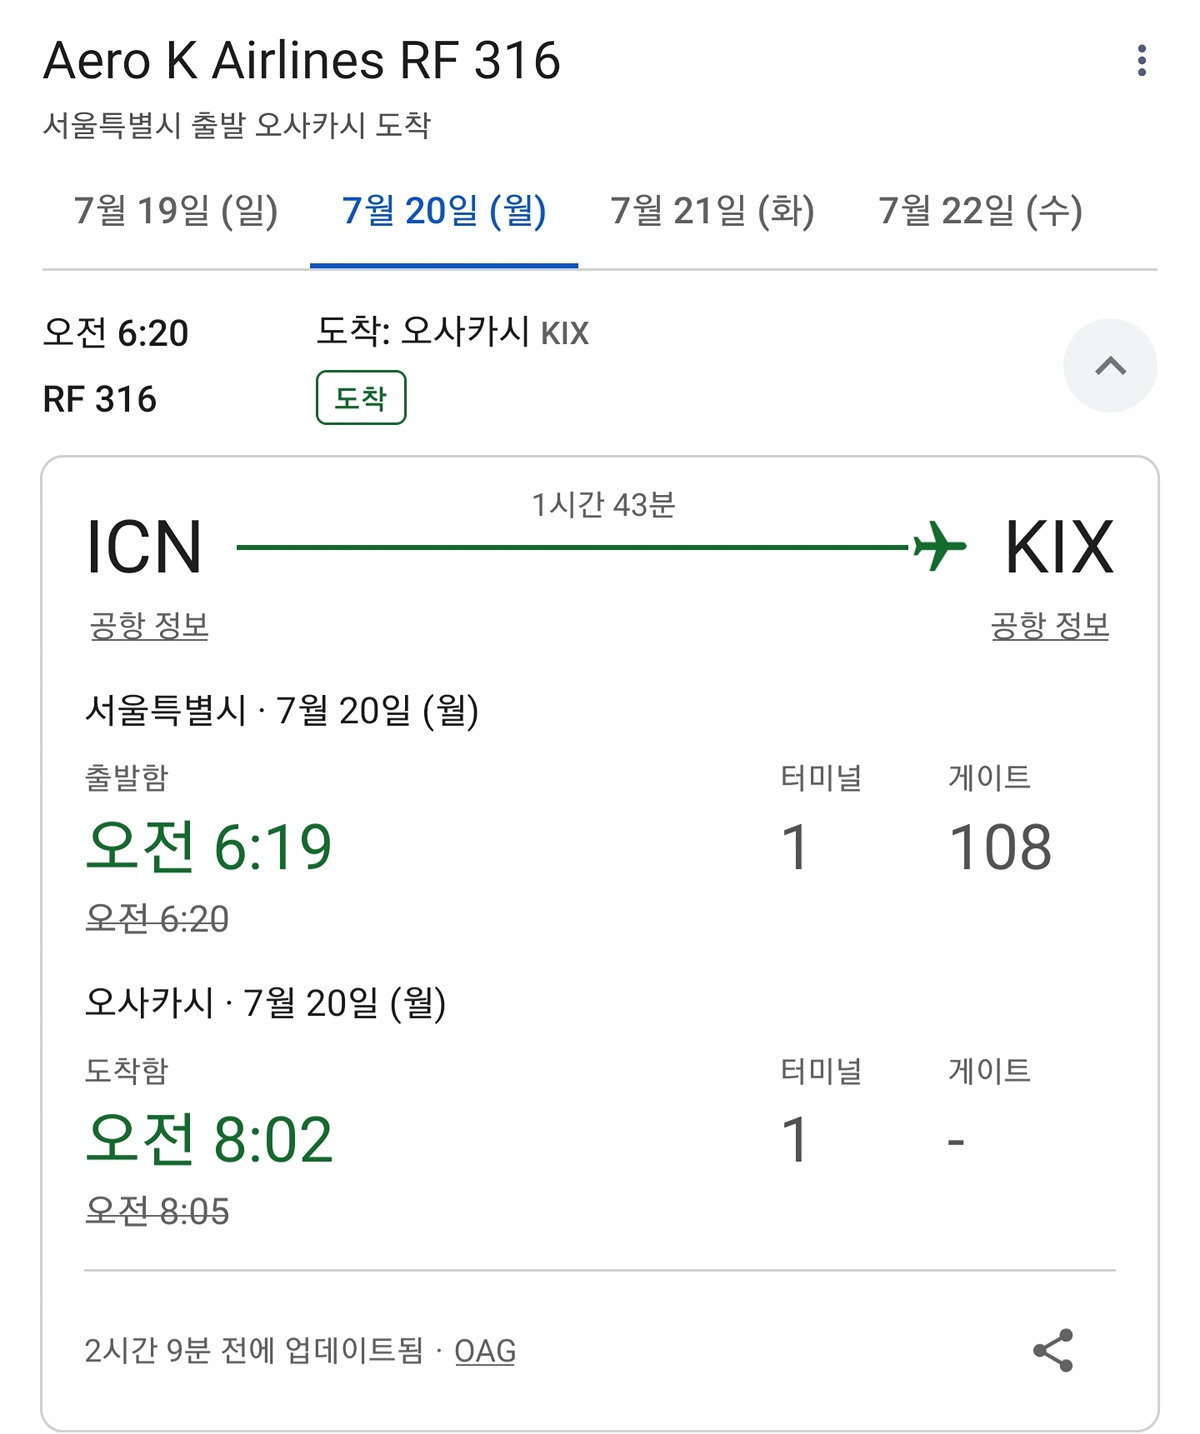1200x1434 pixels.
Task: Click the actual departure time 오전 6:19
Action: pos(209,847)
